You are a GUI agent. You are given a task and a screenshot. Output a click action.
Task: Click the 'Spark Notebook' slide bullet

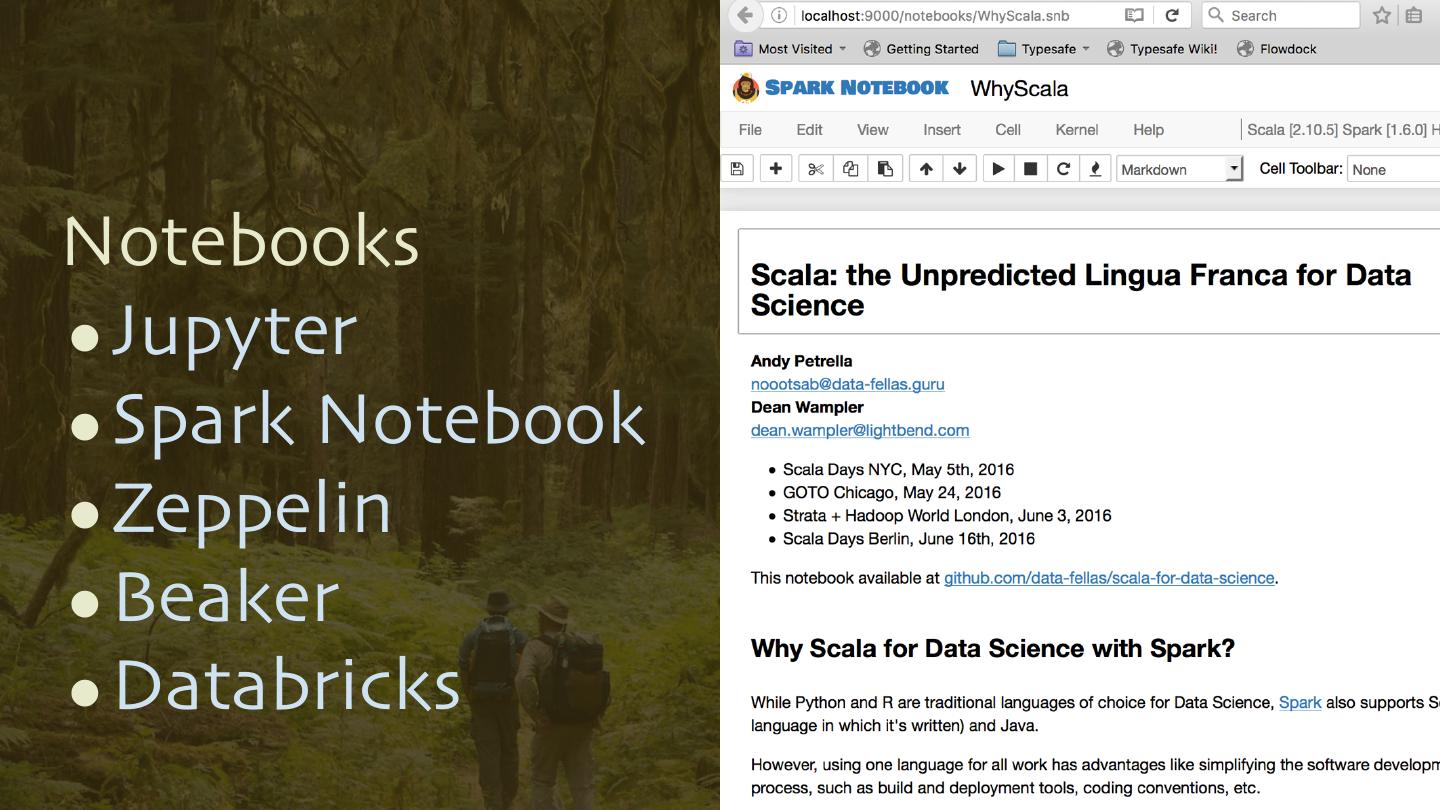[x=379, y=419]
